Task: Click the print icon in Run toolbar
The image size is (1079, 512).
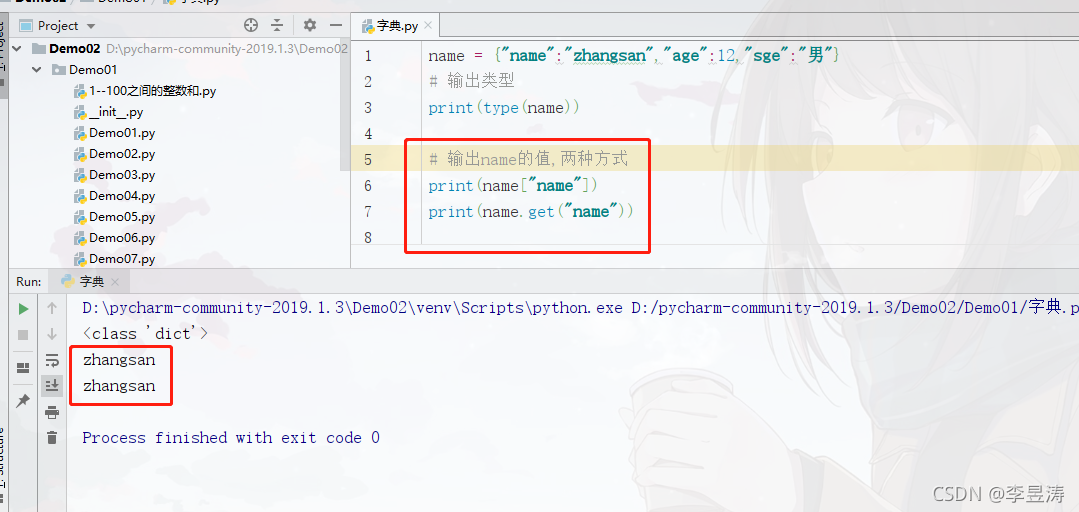Action: point(52,412)
